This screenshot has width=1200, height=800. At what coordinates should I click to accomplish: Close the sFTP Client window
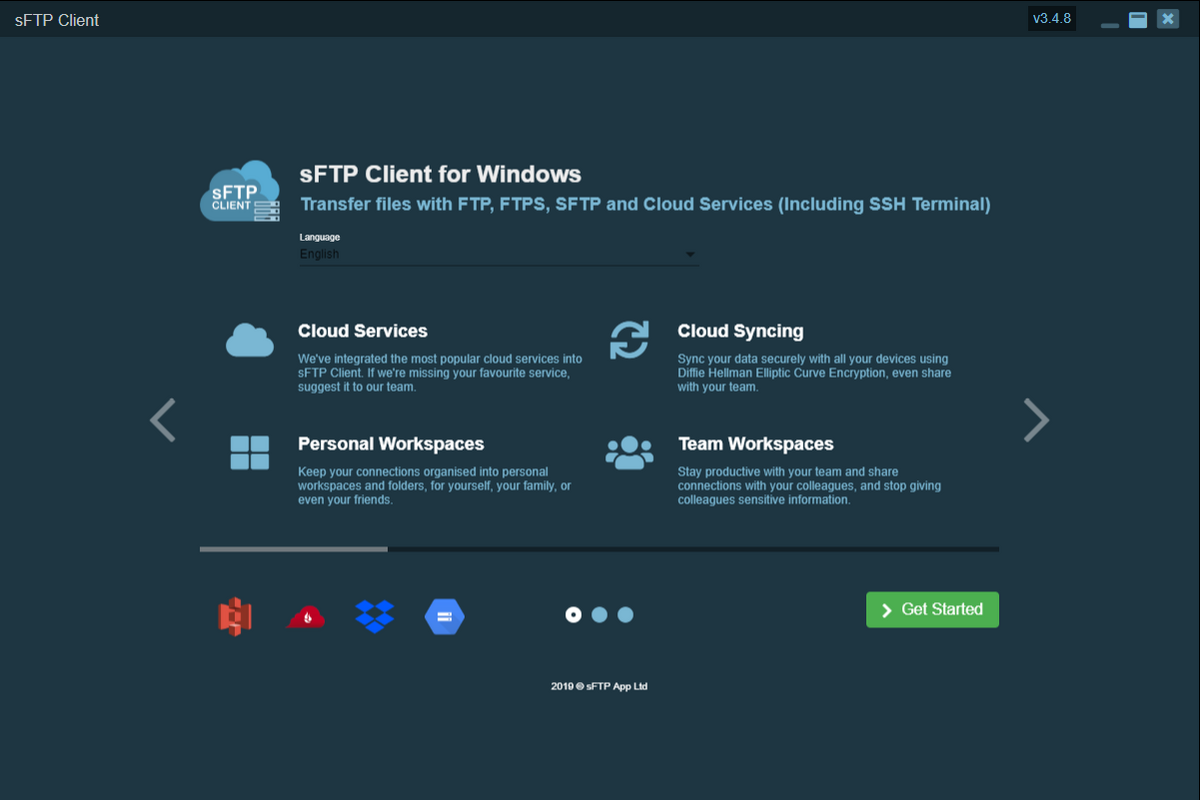click(1168, 19)
